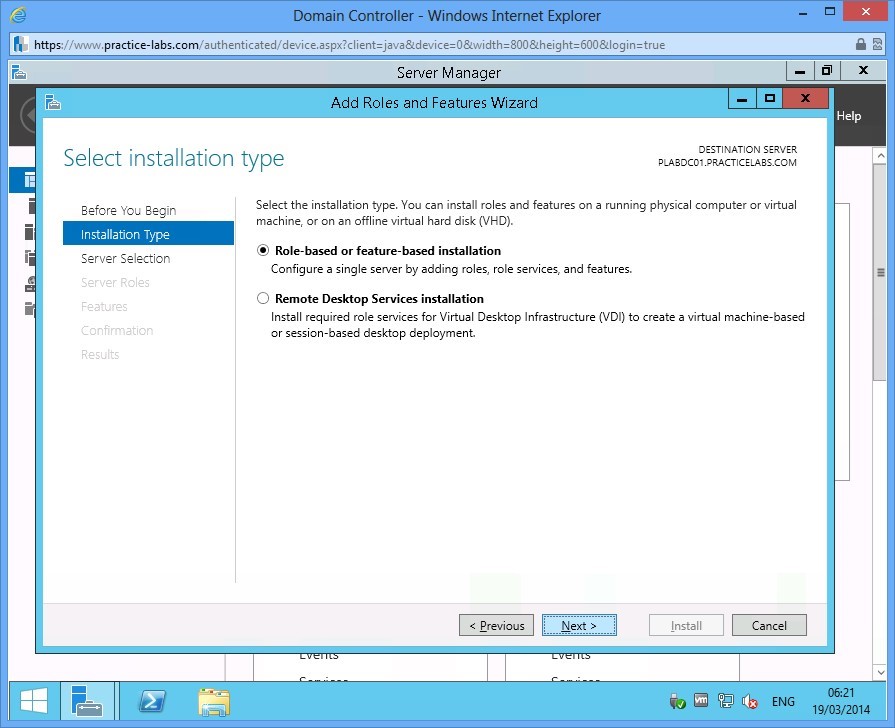
Task: Click the Add Roles wizard title bar icon
Action: click(x=53, y=102)
